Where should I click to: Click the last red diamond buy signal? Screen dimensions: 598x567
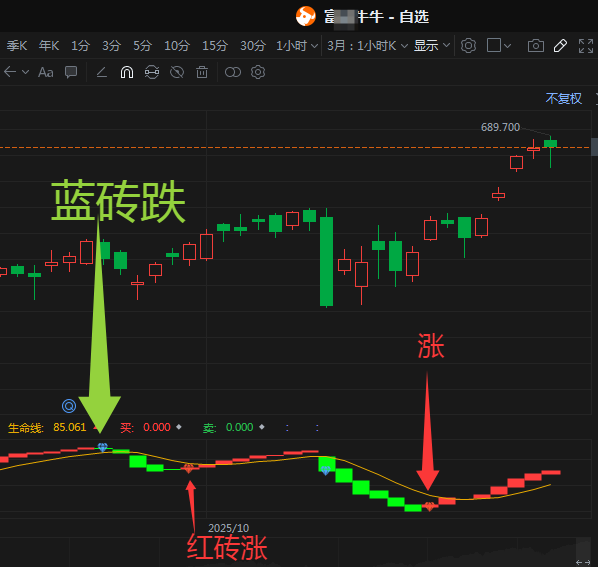coord(429,506)
